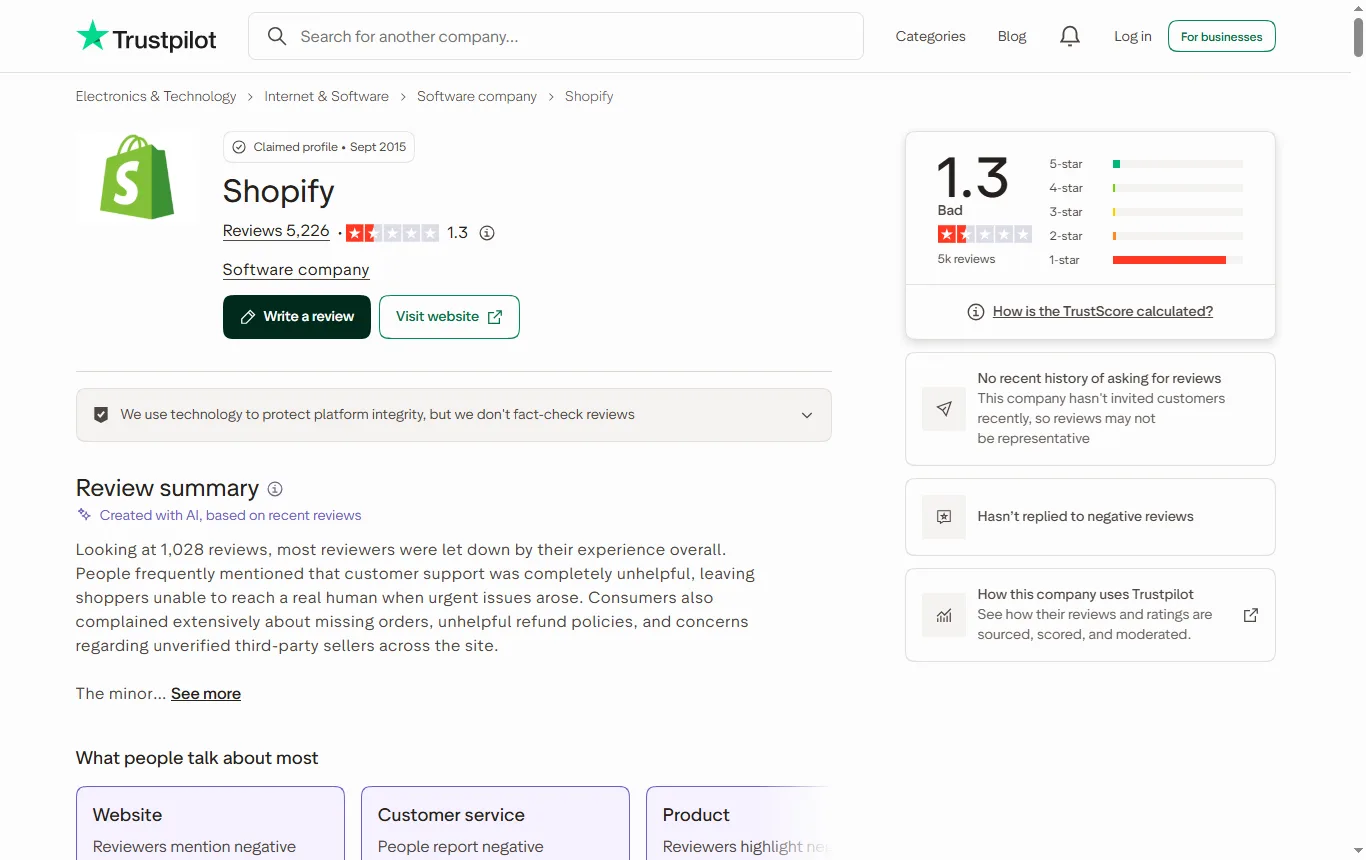Click the Shopify bag logo
The image size is (1366, 860).
pyautogui.click(x=137, y=177)
